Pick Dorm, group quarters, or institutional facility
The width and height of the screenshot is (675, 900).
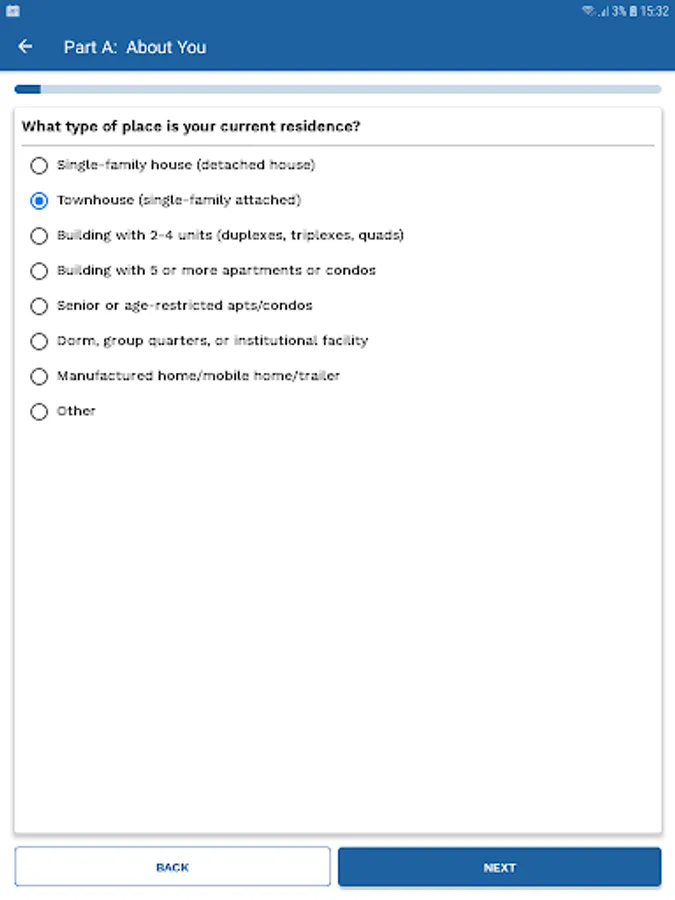[x=39, y=341]
